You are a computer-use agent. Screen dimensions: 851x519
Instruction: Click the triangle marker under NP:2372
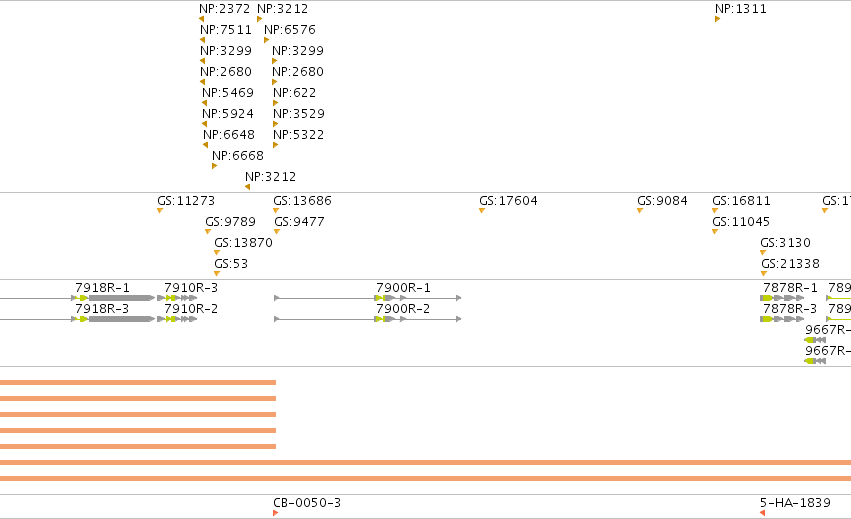pos(201,20)
